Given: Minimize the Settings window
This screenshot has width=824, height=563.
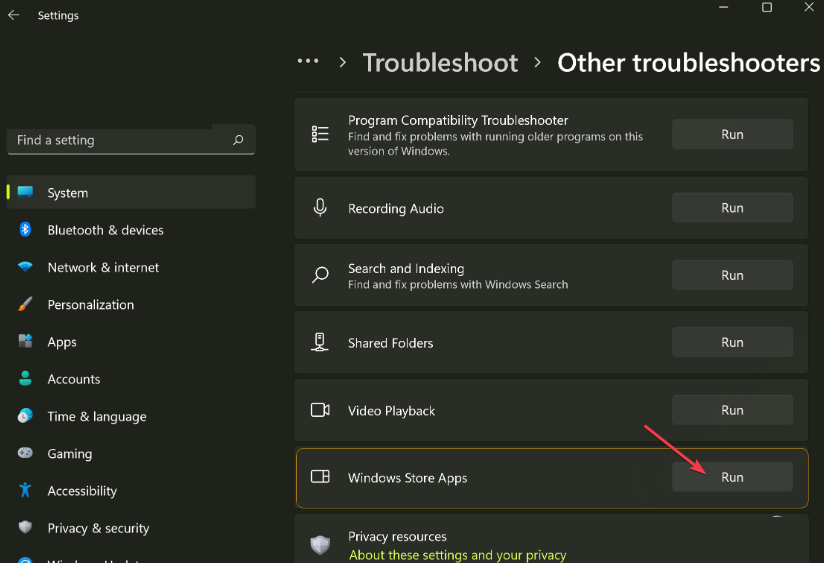Looking at the screenshot, I should [x=724, y=7].
